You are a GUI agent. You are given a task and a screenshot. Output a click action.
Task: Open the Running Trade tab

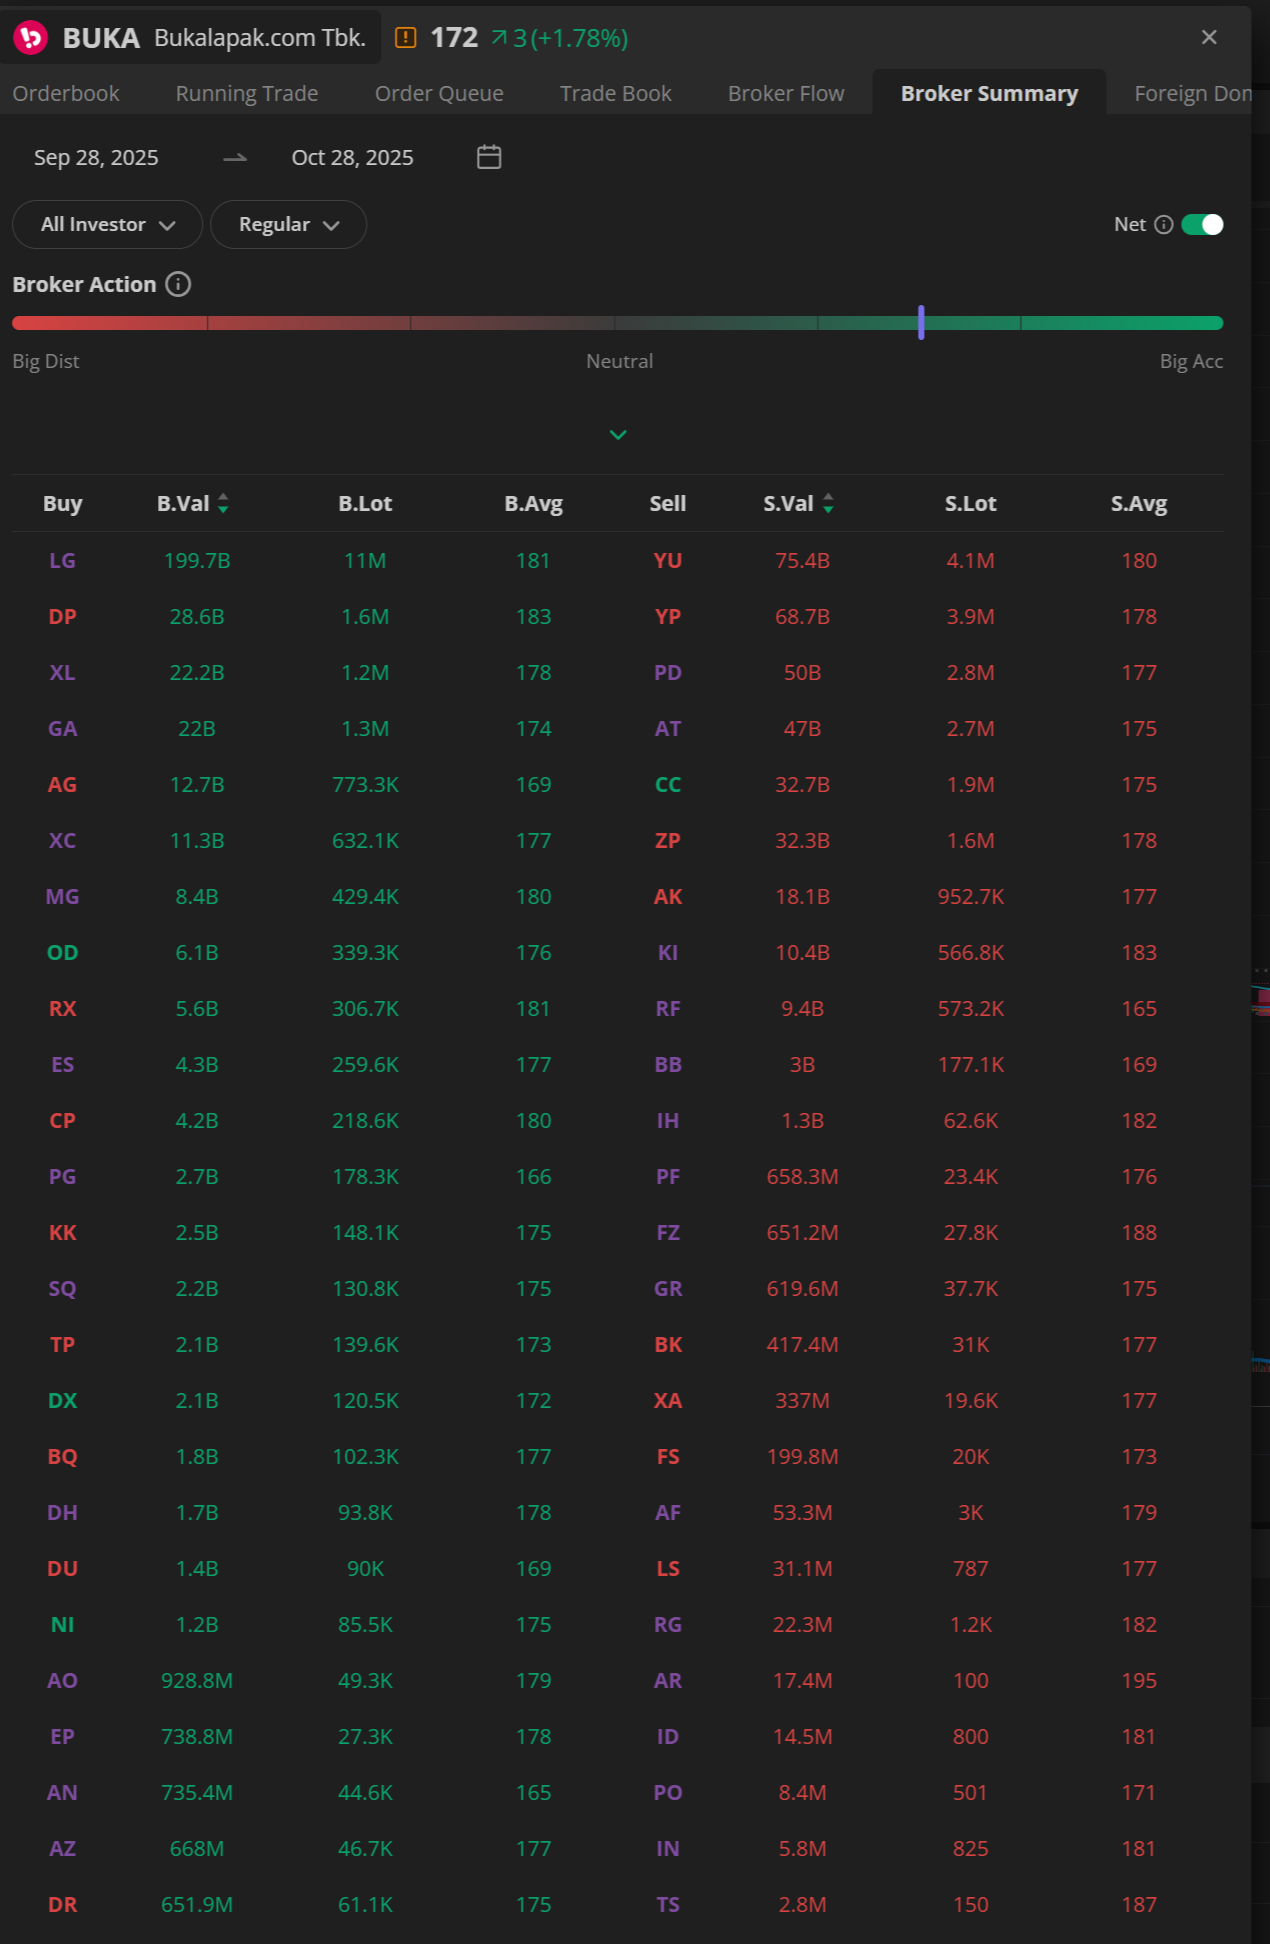(x=247, y=93)
